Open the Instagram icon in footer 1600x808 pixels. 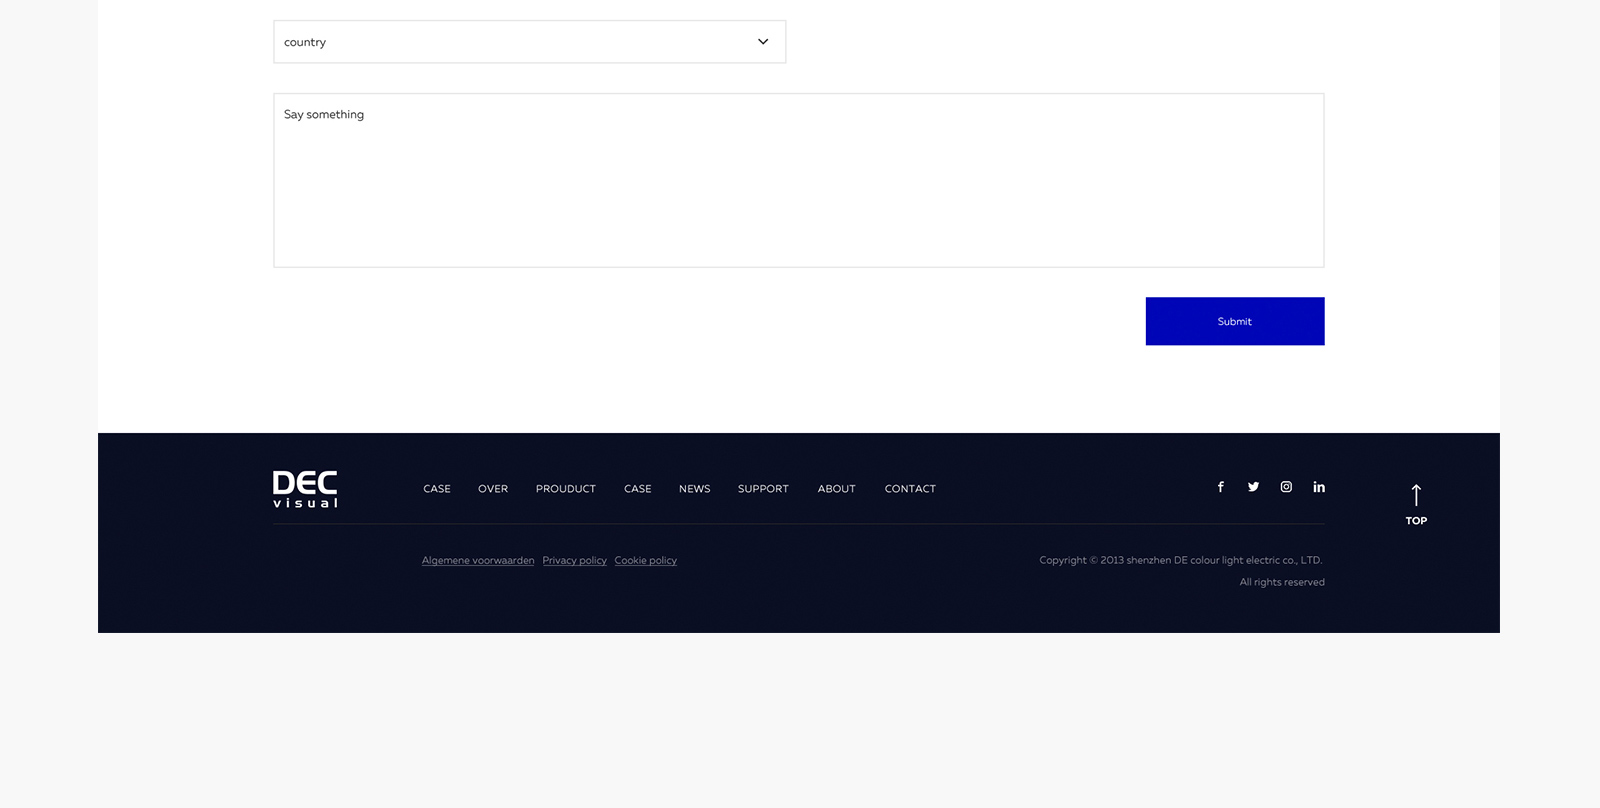1286,487
